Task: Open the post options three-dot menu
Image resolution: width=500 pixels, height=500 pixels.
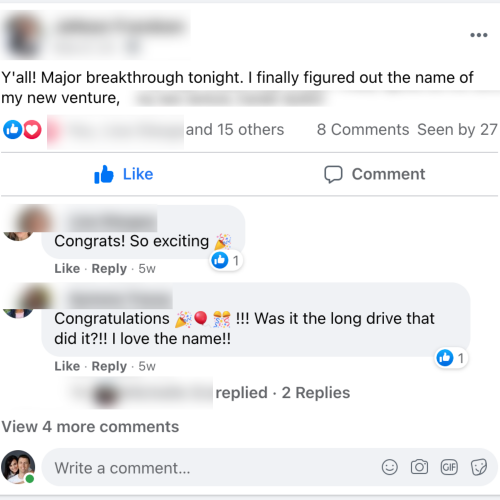Action: click(479, 35)
